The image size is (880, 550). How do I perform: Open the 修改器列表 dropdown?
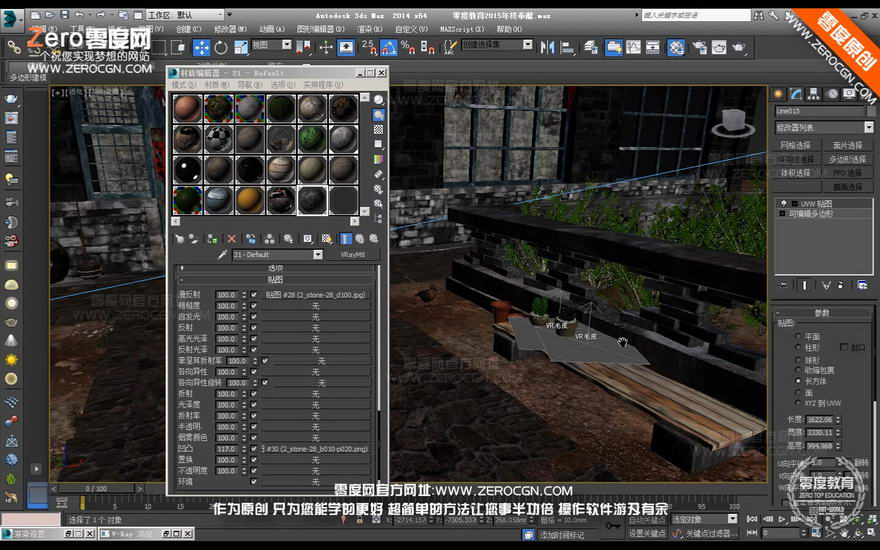point(824,128)
